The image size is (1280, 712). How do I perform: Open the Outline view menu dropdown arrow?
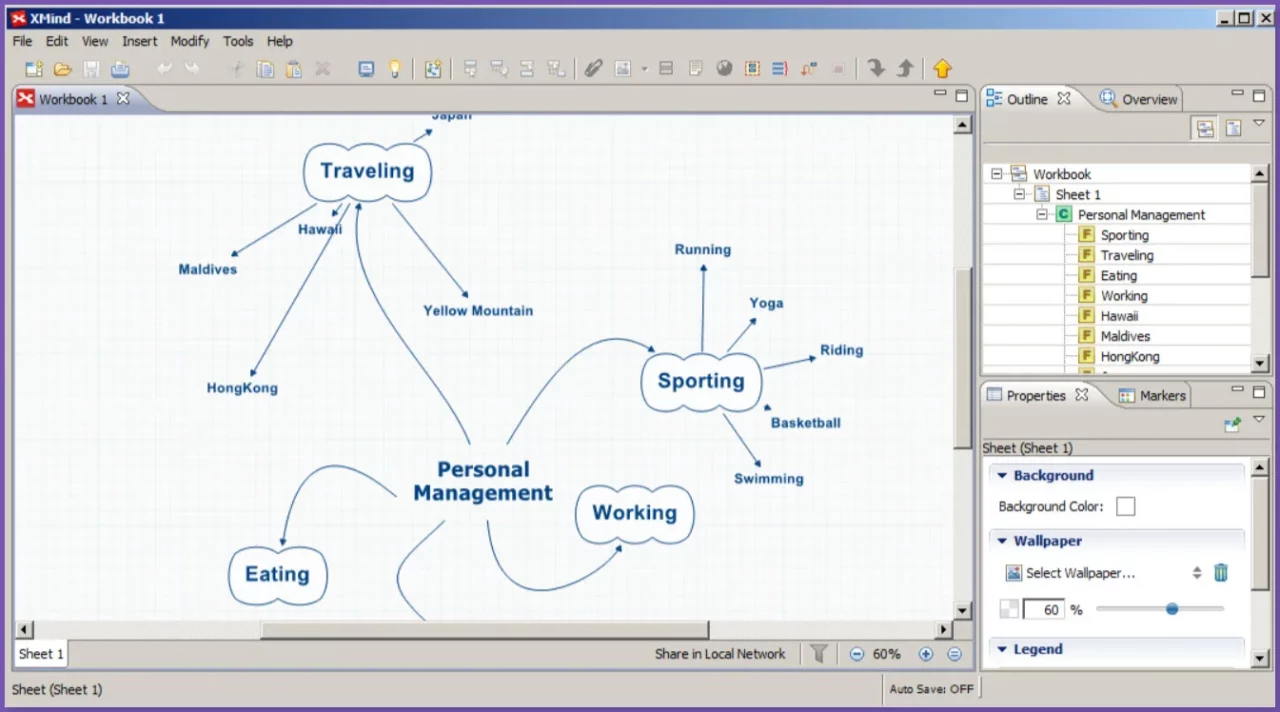point(1260,122)
